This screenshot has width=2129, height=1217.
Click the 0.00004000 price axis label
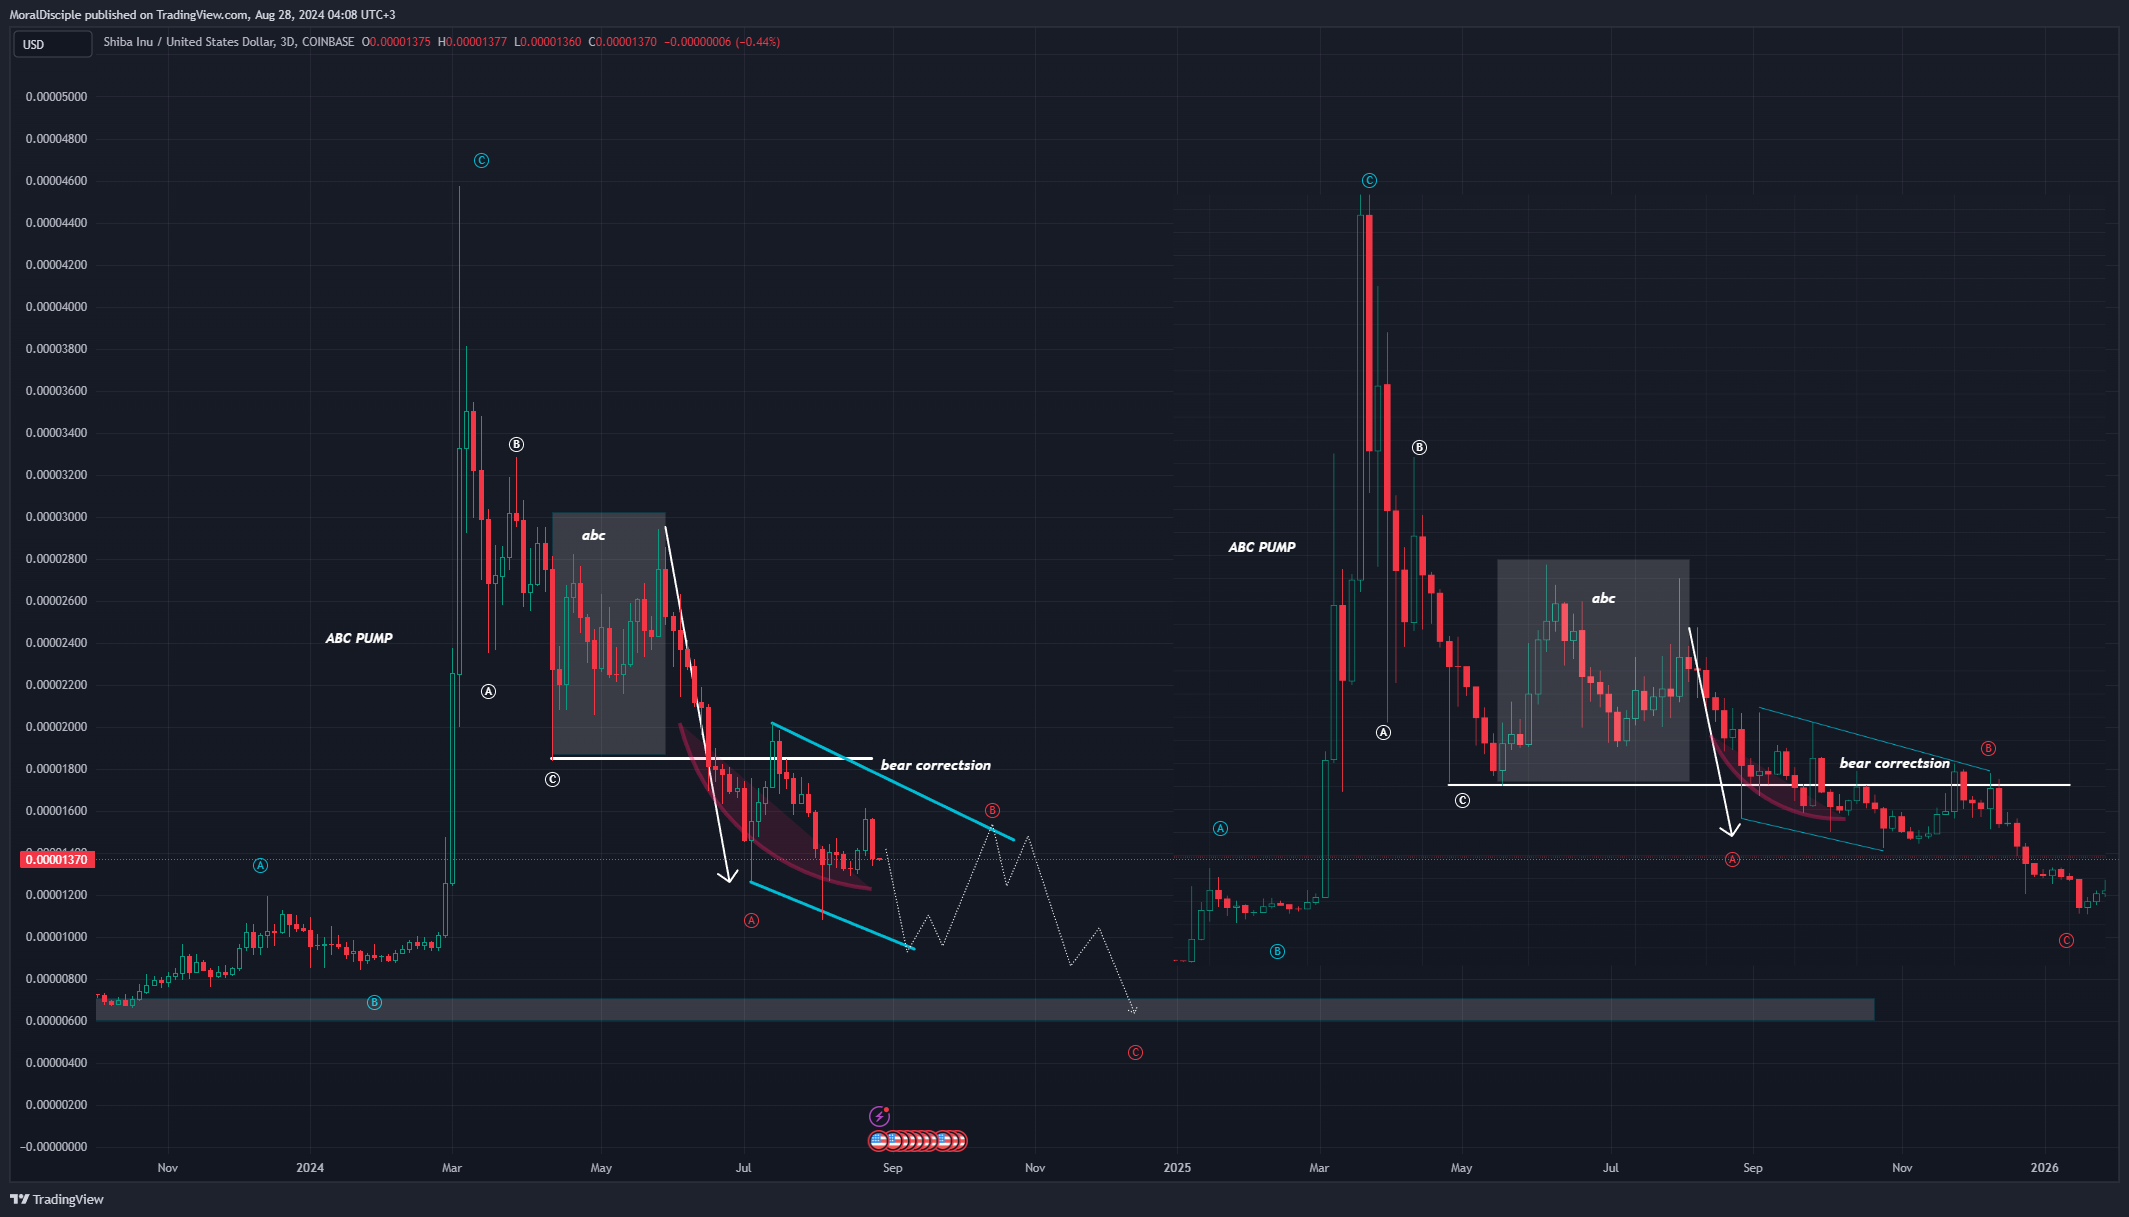coord(56,307)
